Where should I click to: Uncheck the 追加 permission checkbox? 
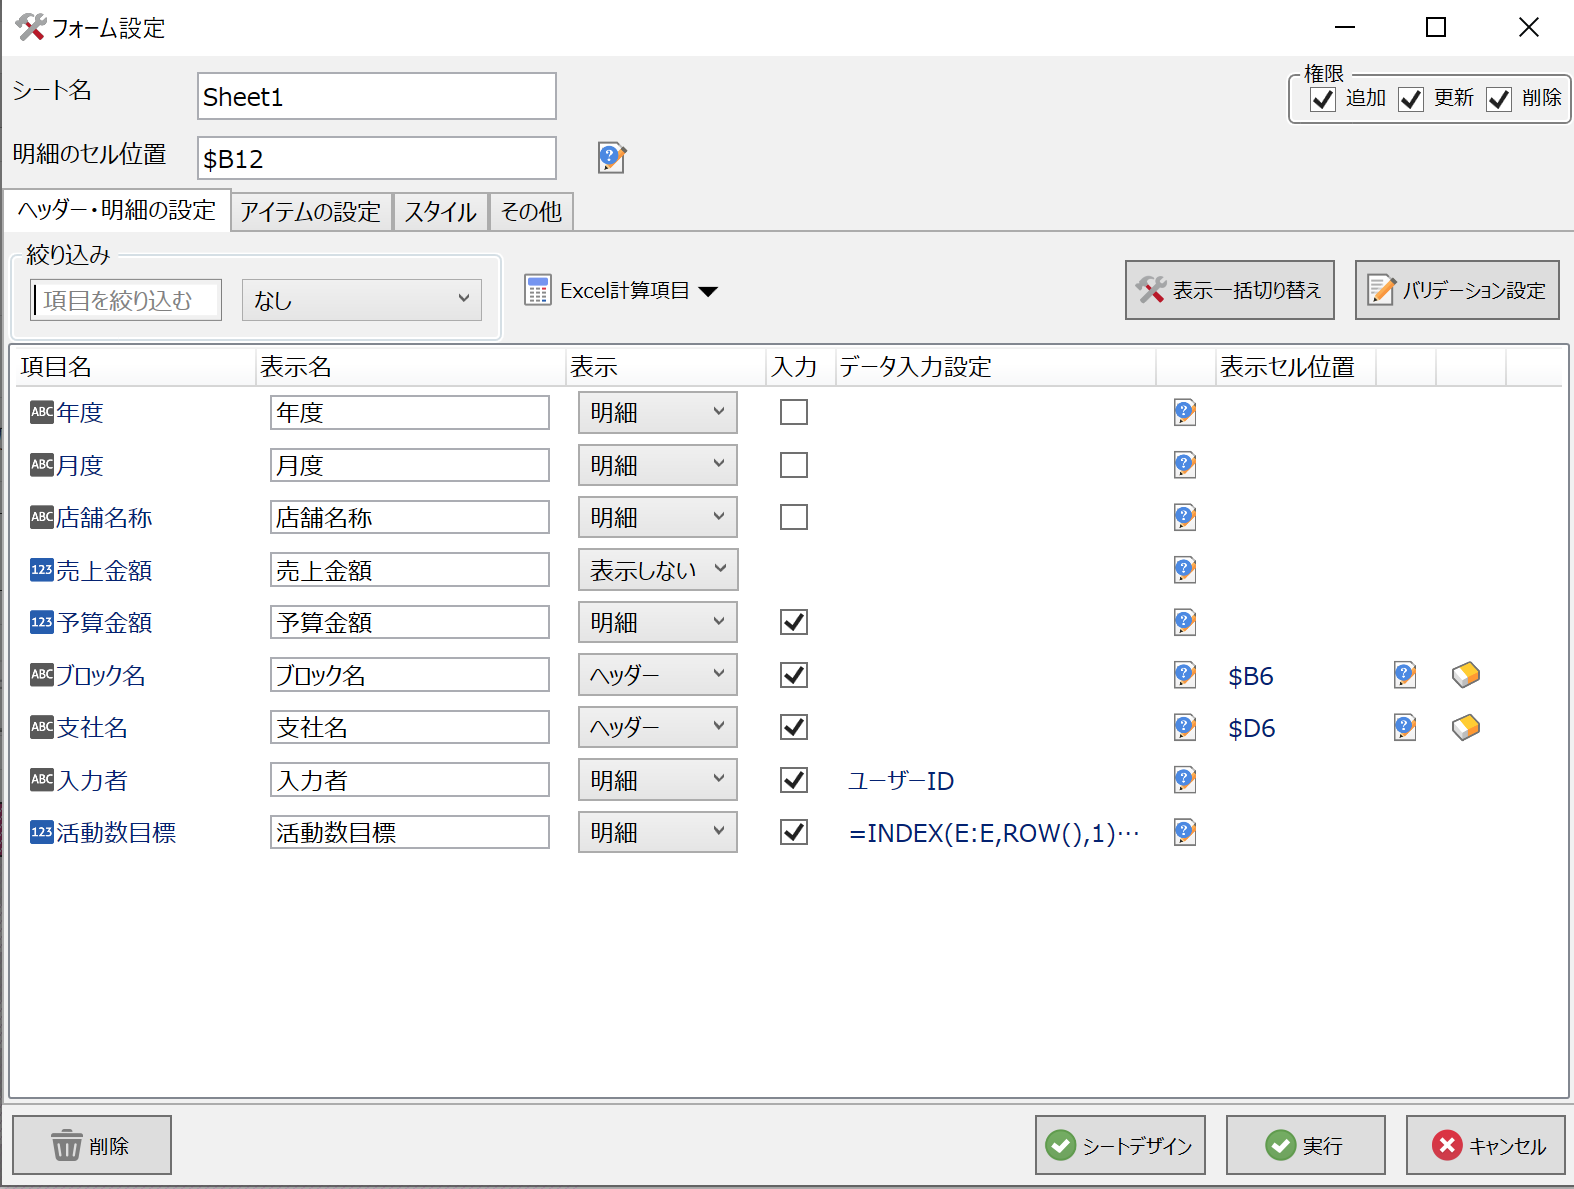pyautogui.click(x=1322, y=99)
